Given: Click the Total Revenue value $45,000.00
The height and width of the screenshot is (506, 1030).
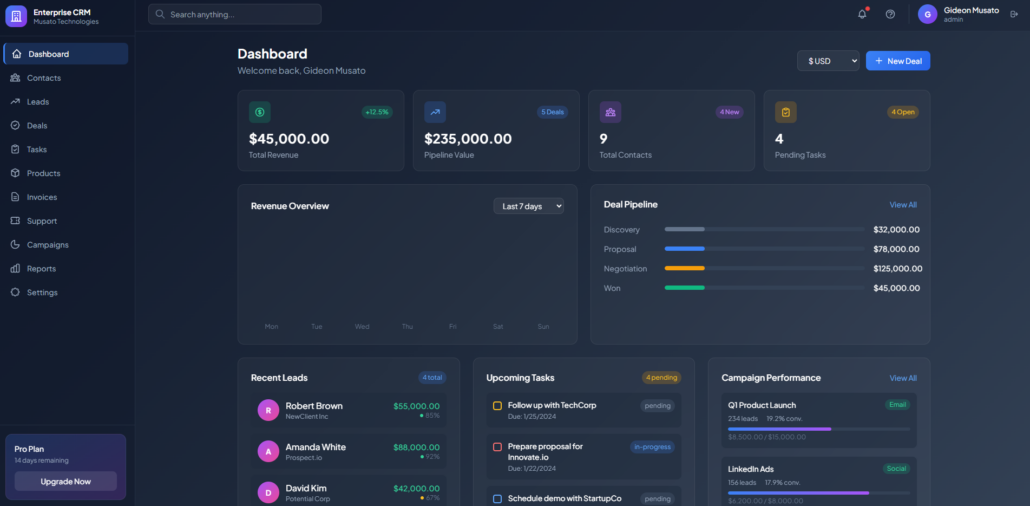Looking at the screenshot, I should 289,139.
